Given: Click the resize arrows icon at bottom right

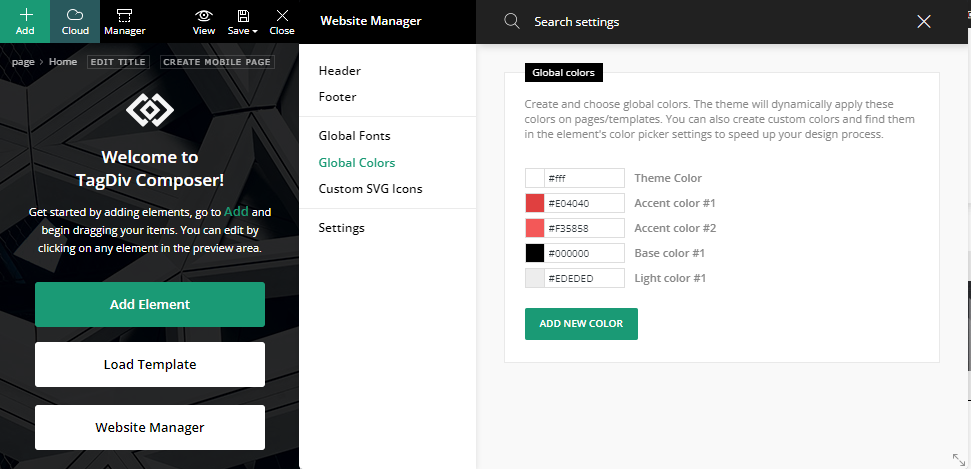Looking at the screenshot, I should coord(959,459).
